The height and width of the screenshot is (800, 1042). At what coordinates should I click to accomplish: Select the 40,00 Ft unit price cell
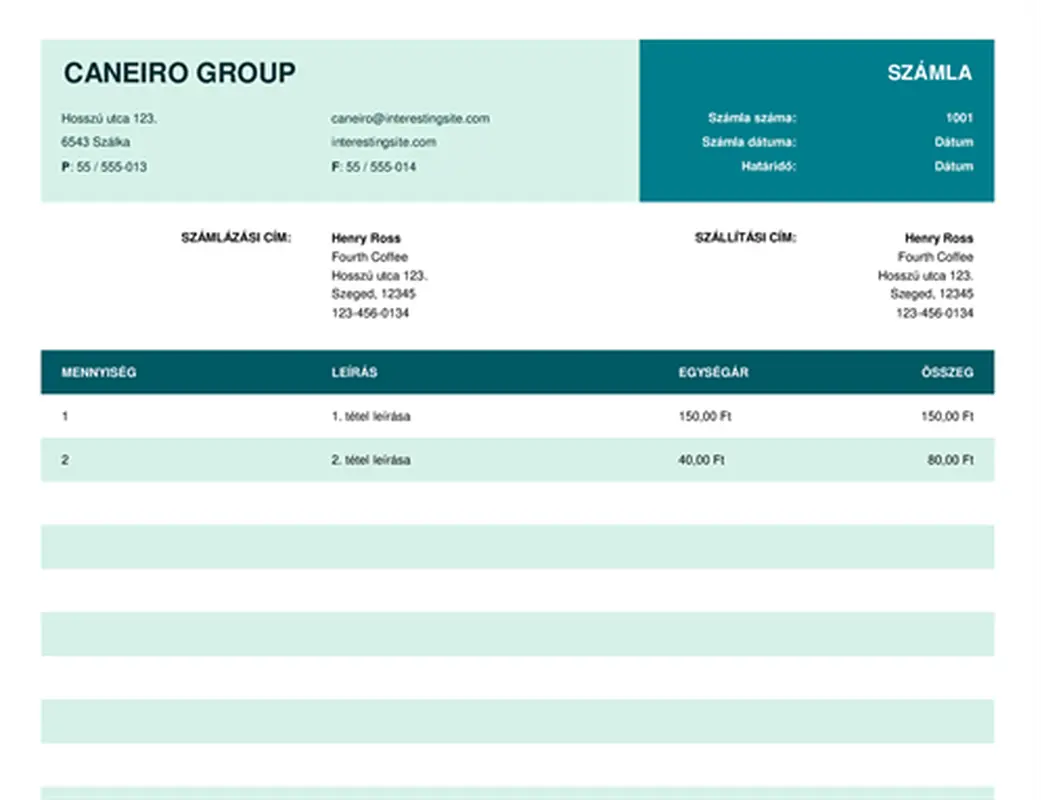click(x=701, y=460)
